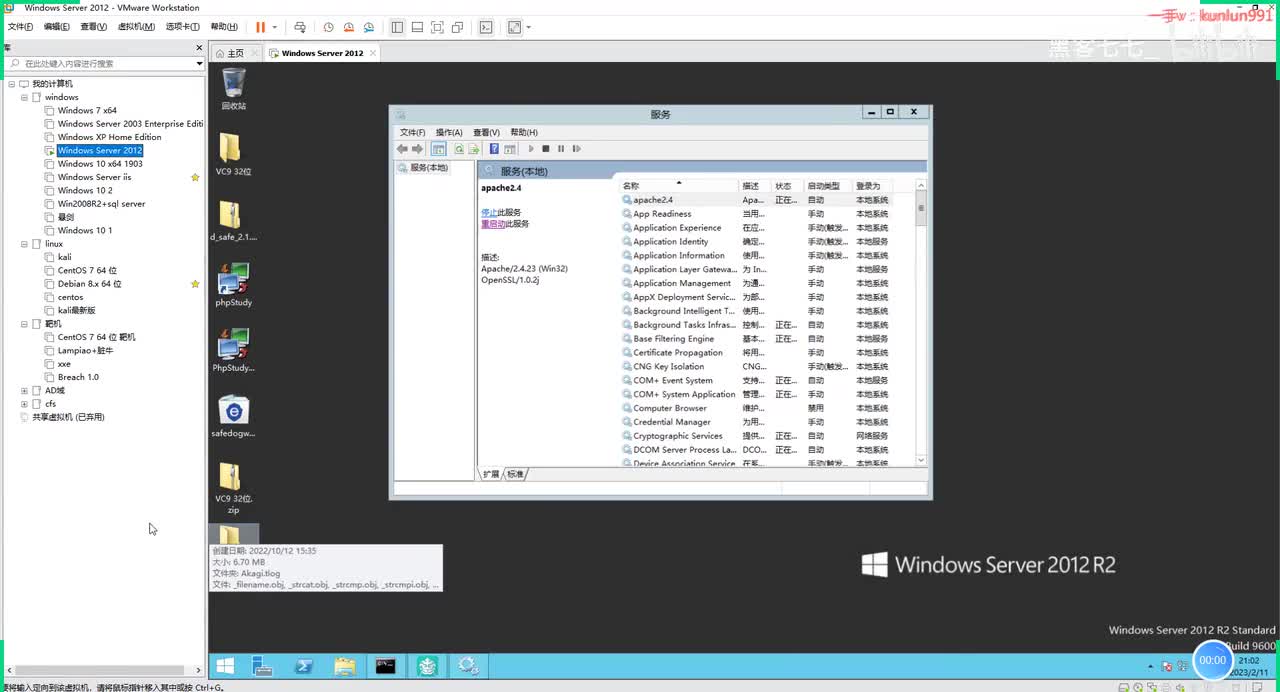Click the 停止 service link
Image resolution: width=1280 pixels, height=692 pixels.
pyautogui.click(x=489, y=212)
